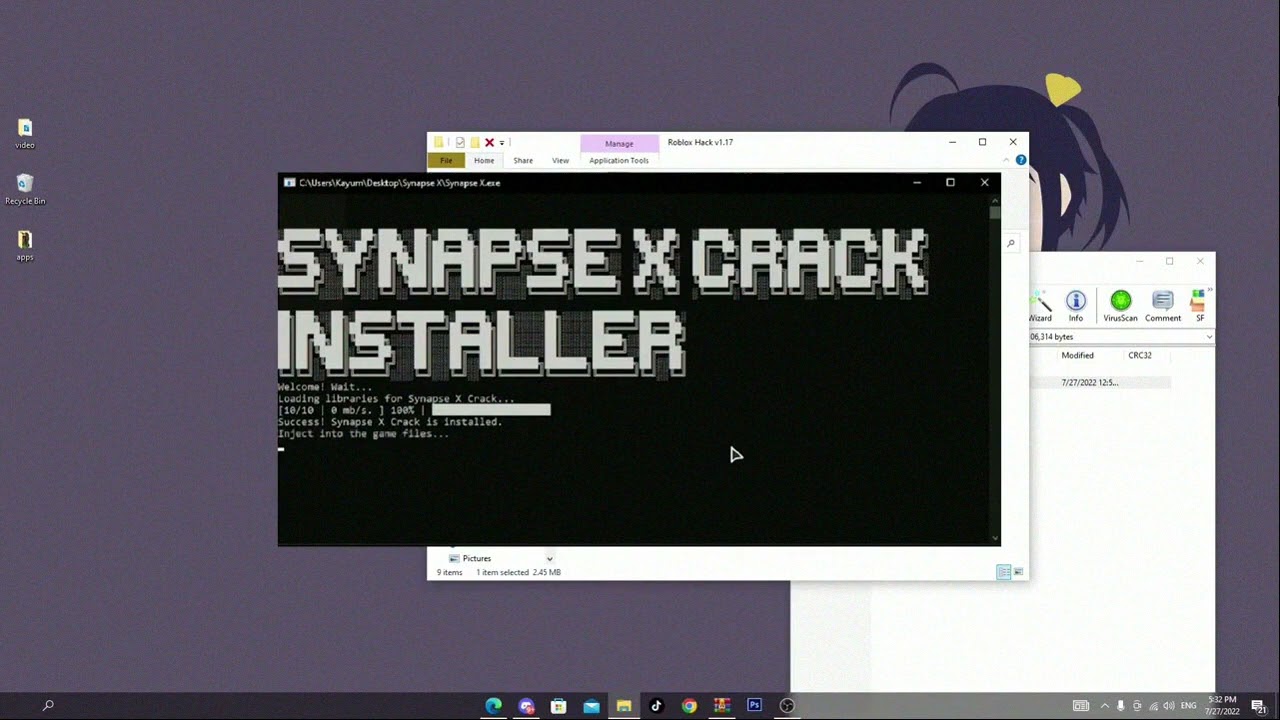Viewport: 1280px width, 720px height.
Task: Click the console window system icon
Action: [x=289, y=183]
